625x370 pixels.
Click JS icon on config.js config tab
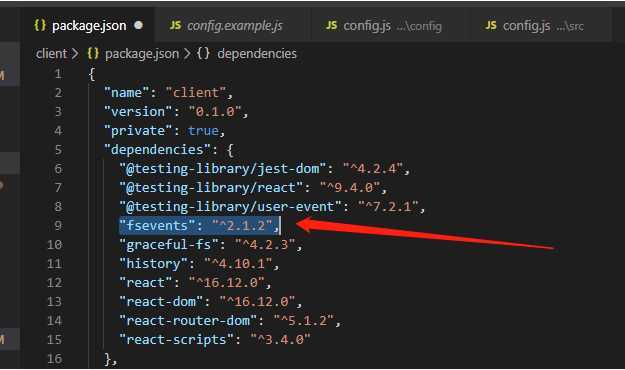(331, 26)
